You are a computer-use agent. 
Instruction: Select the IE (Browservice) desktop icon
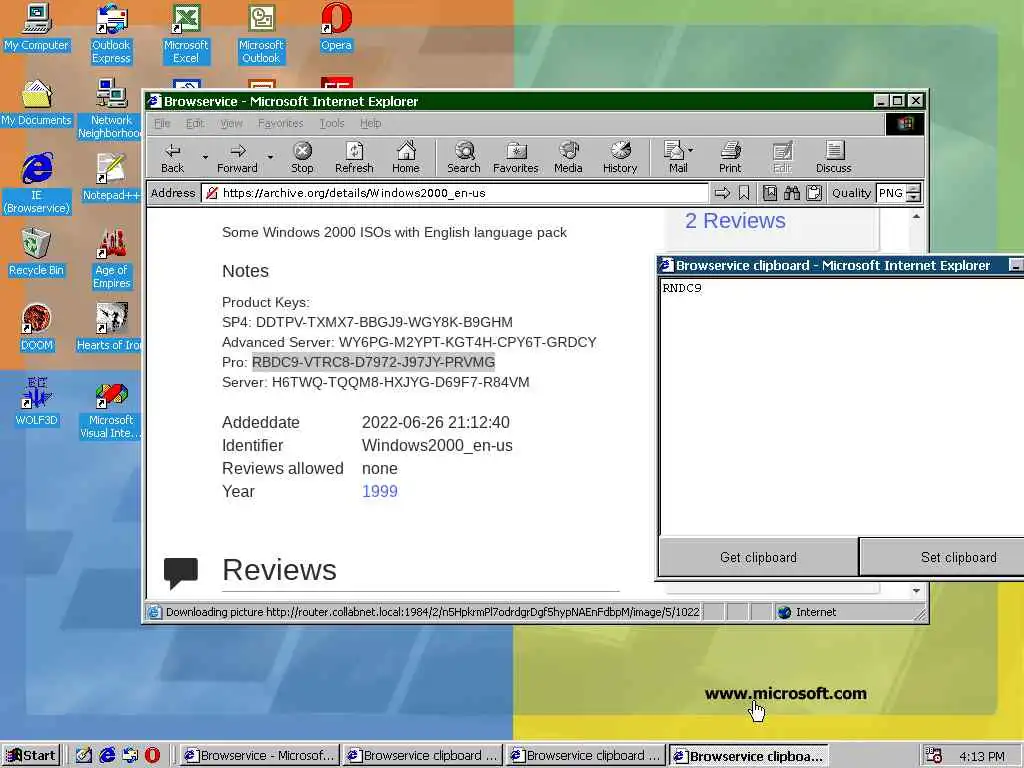point(37,184)
